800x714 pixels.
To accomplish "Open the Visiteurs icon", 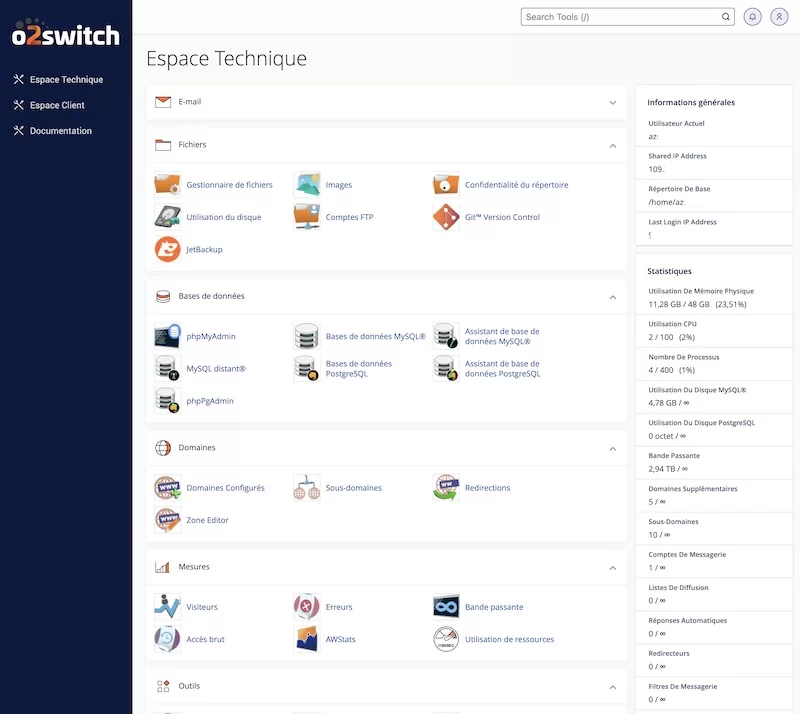I will coord(167,607).
